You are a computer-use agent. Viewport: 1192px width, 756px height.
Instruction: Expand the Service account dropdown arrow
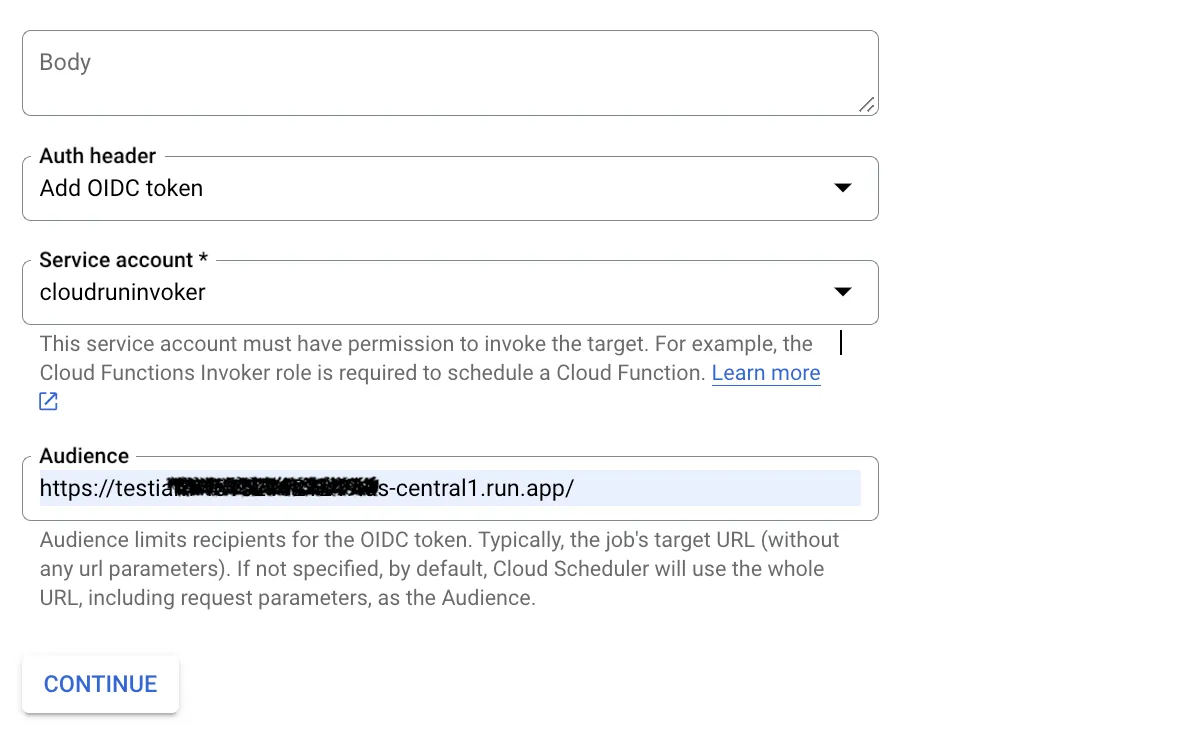pos(842,292)
